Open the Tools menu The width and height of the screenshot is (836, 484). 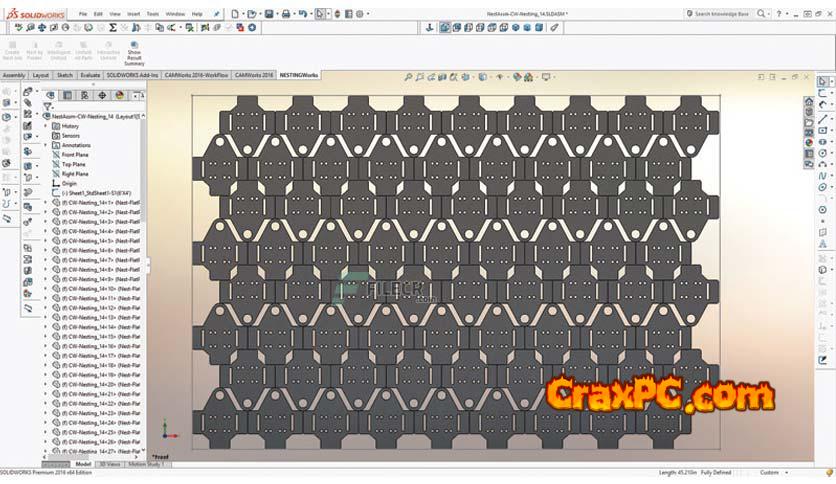coord(152,14)
